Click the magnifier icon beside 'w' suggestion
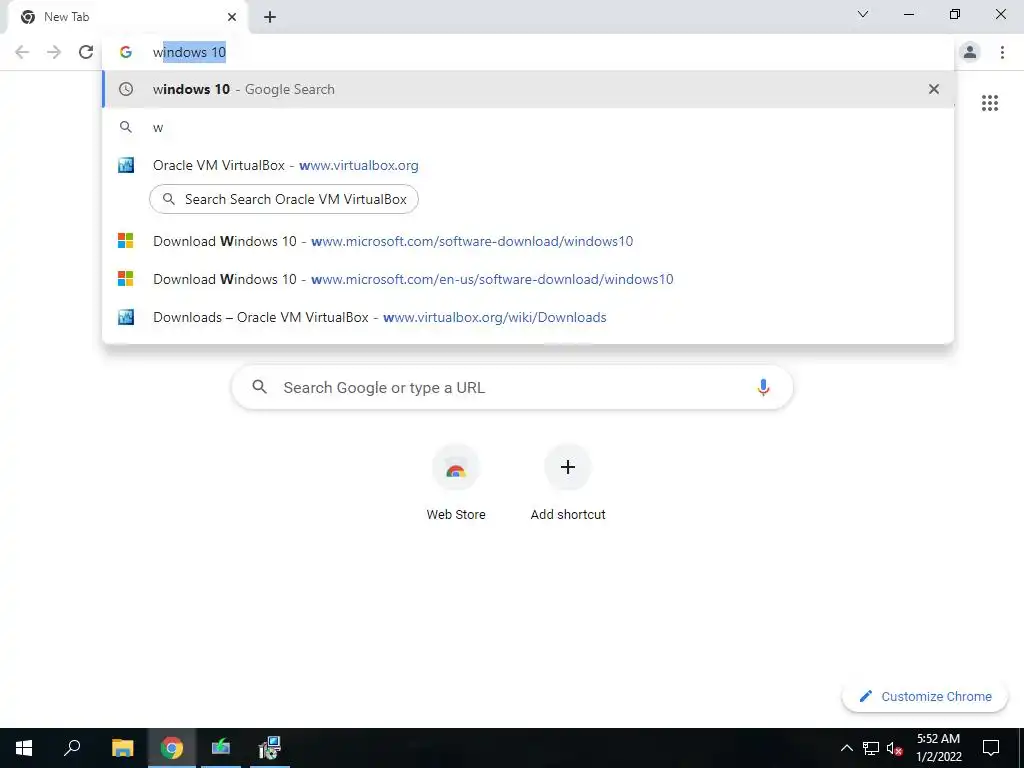Image resolution: width=1024 pixels, height=768 pixels. (x=126, y=127)
